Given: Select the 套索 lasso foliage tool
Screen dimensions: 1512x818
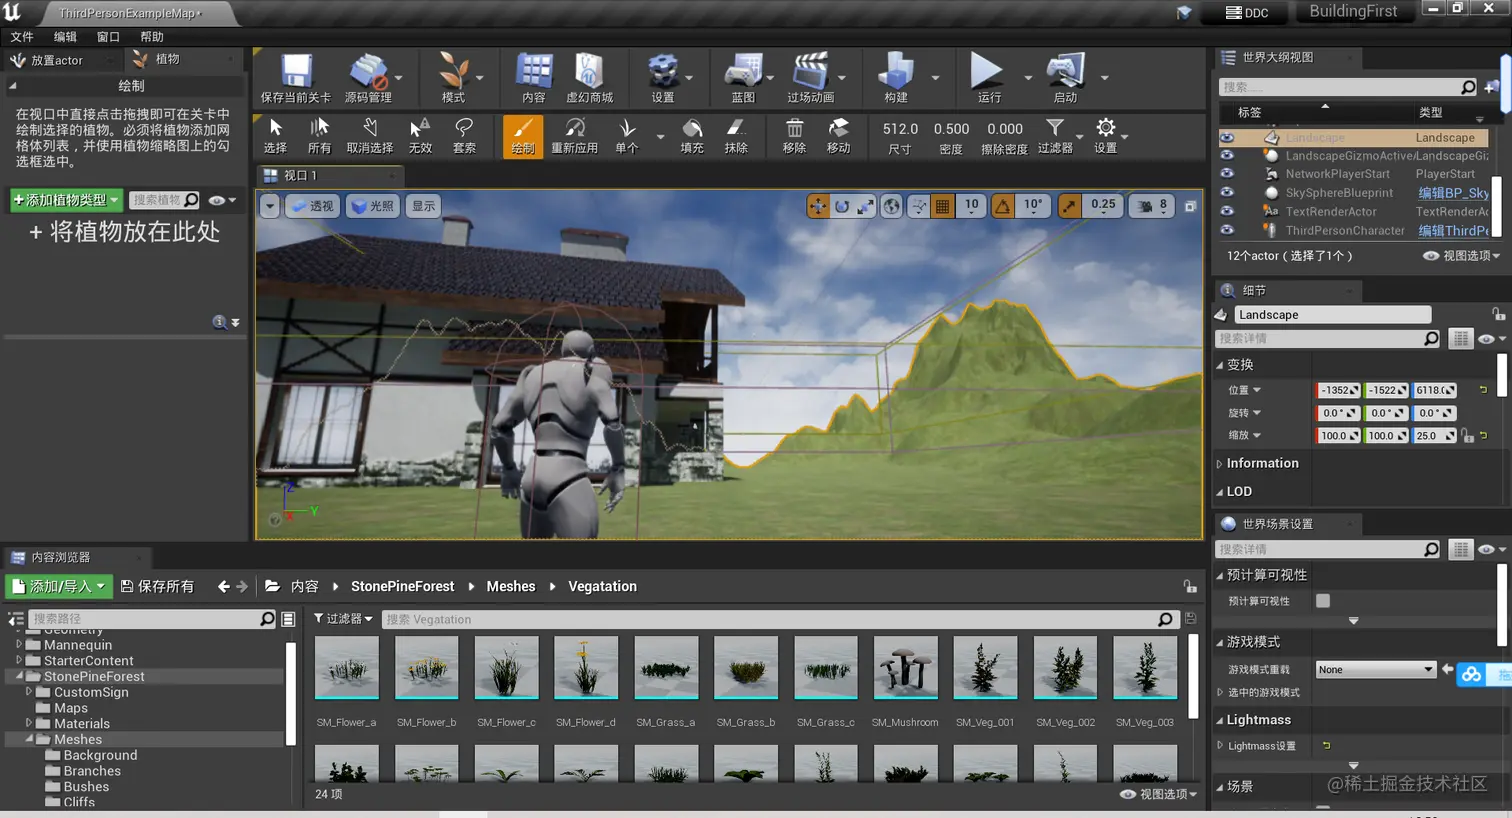Looking at the screenshot, I should click(x=464, y=135).
